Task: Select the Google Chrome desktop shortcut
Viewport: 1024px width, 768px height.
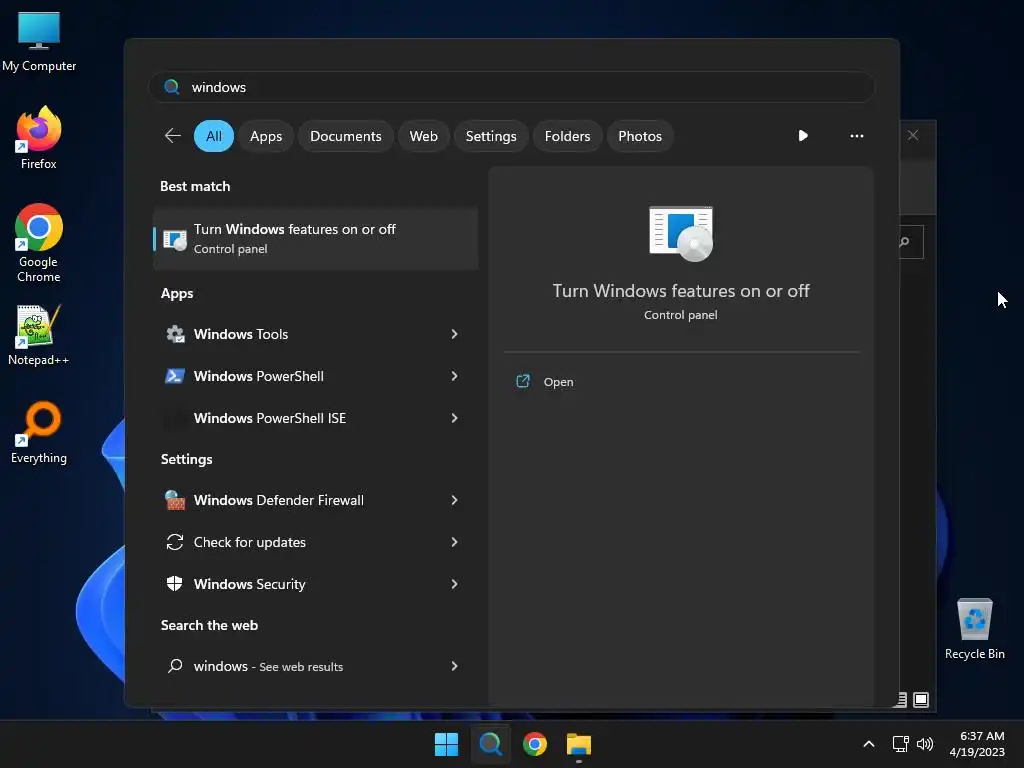Action: [x=39, y=242]
